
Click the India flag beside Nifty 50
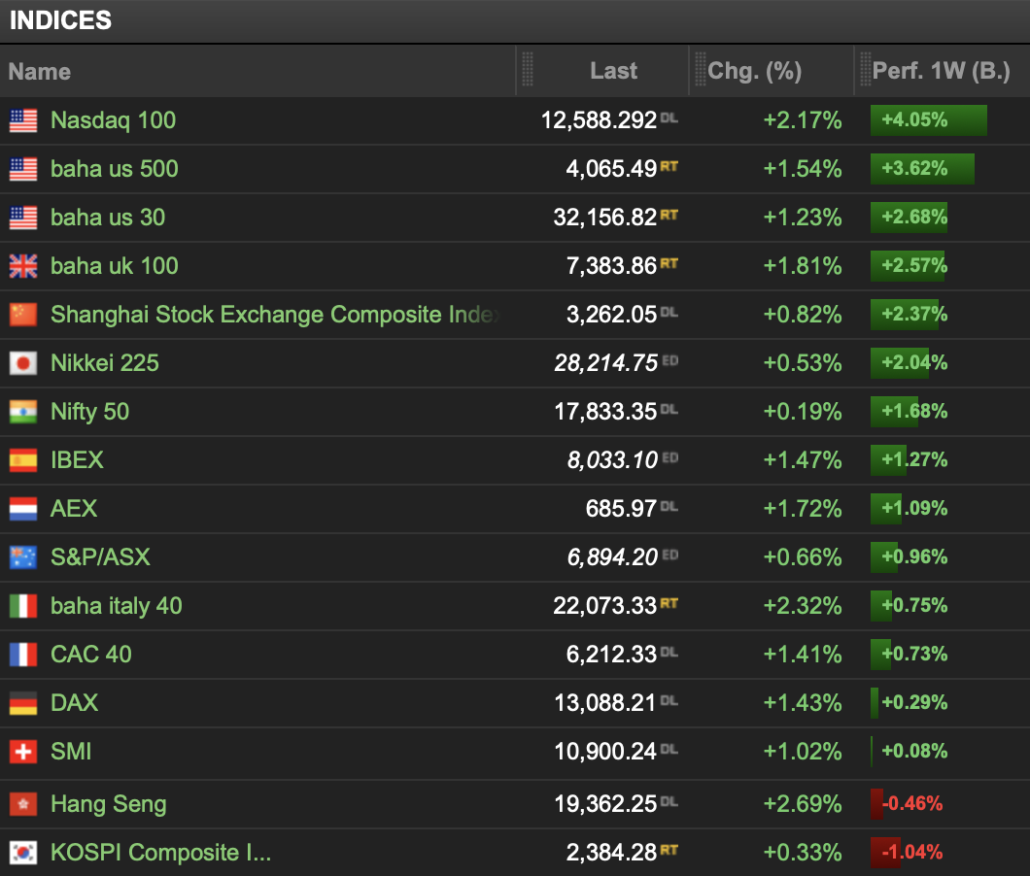[23, 412]
